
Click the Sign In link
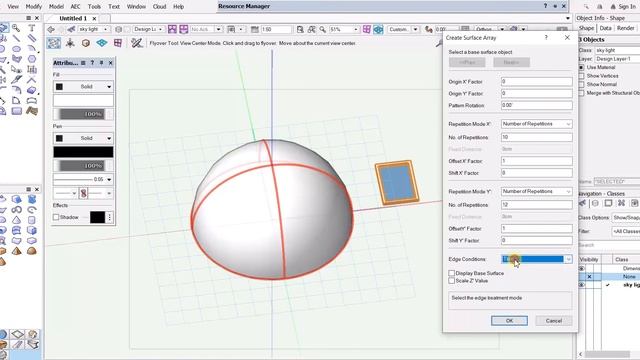click(x=627, y=7)
